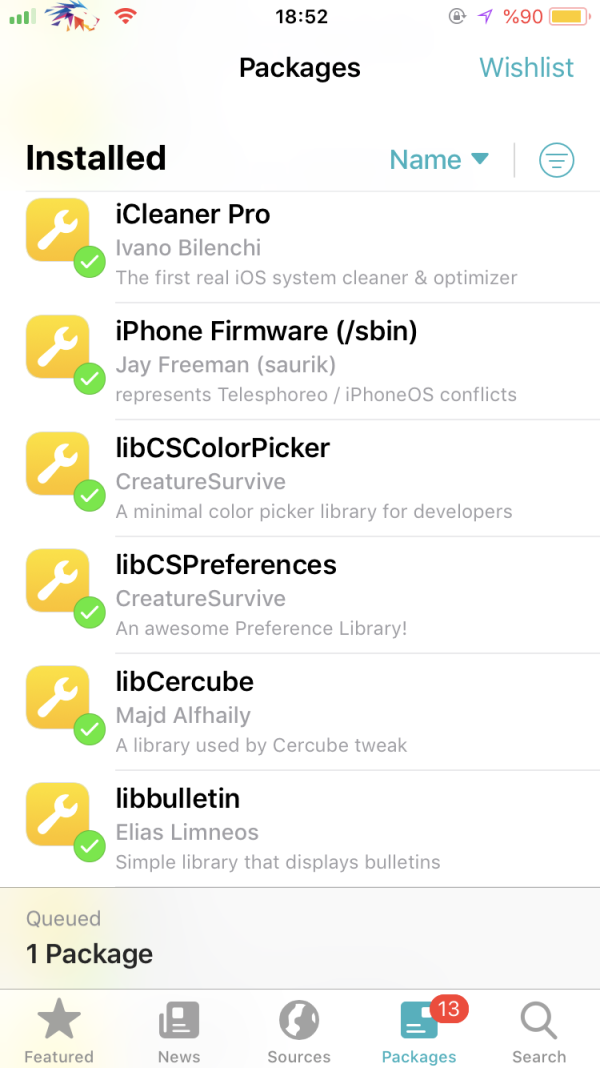Switch to the Packages tab
The height and width of the screenshot is (1068, 600).
click(x=418, y=1030)
